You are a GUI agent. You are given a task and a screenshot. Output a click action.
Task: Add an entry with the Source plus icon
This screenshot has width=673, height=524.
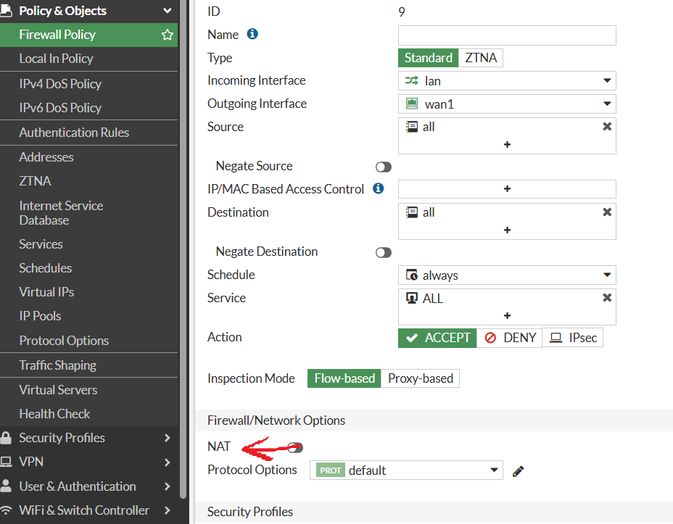click(x=507, y=145)
